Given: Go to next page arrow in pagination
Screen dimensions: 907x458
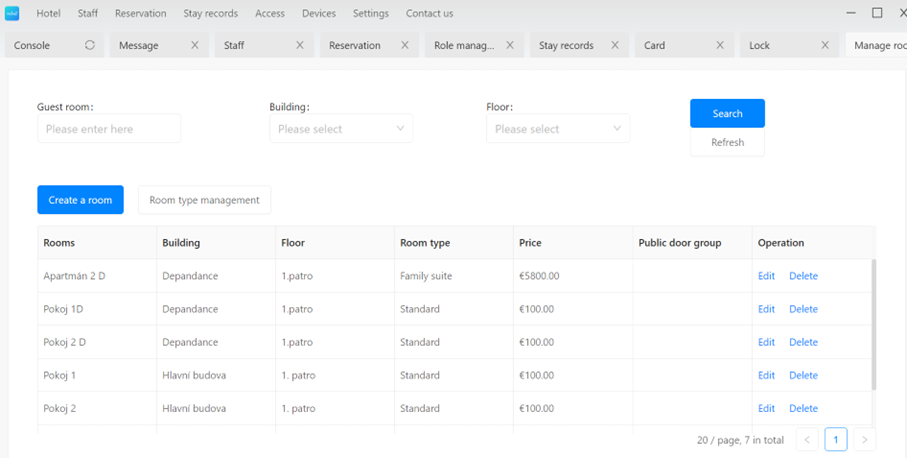Looking at the screenshot, I should [x=864, y=439].
